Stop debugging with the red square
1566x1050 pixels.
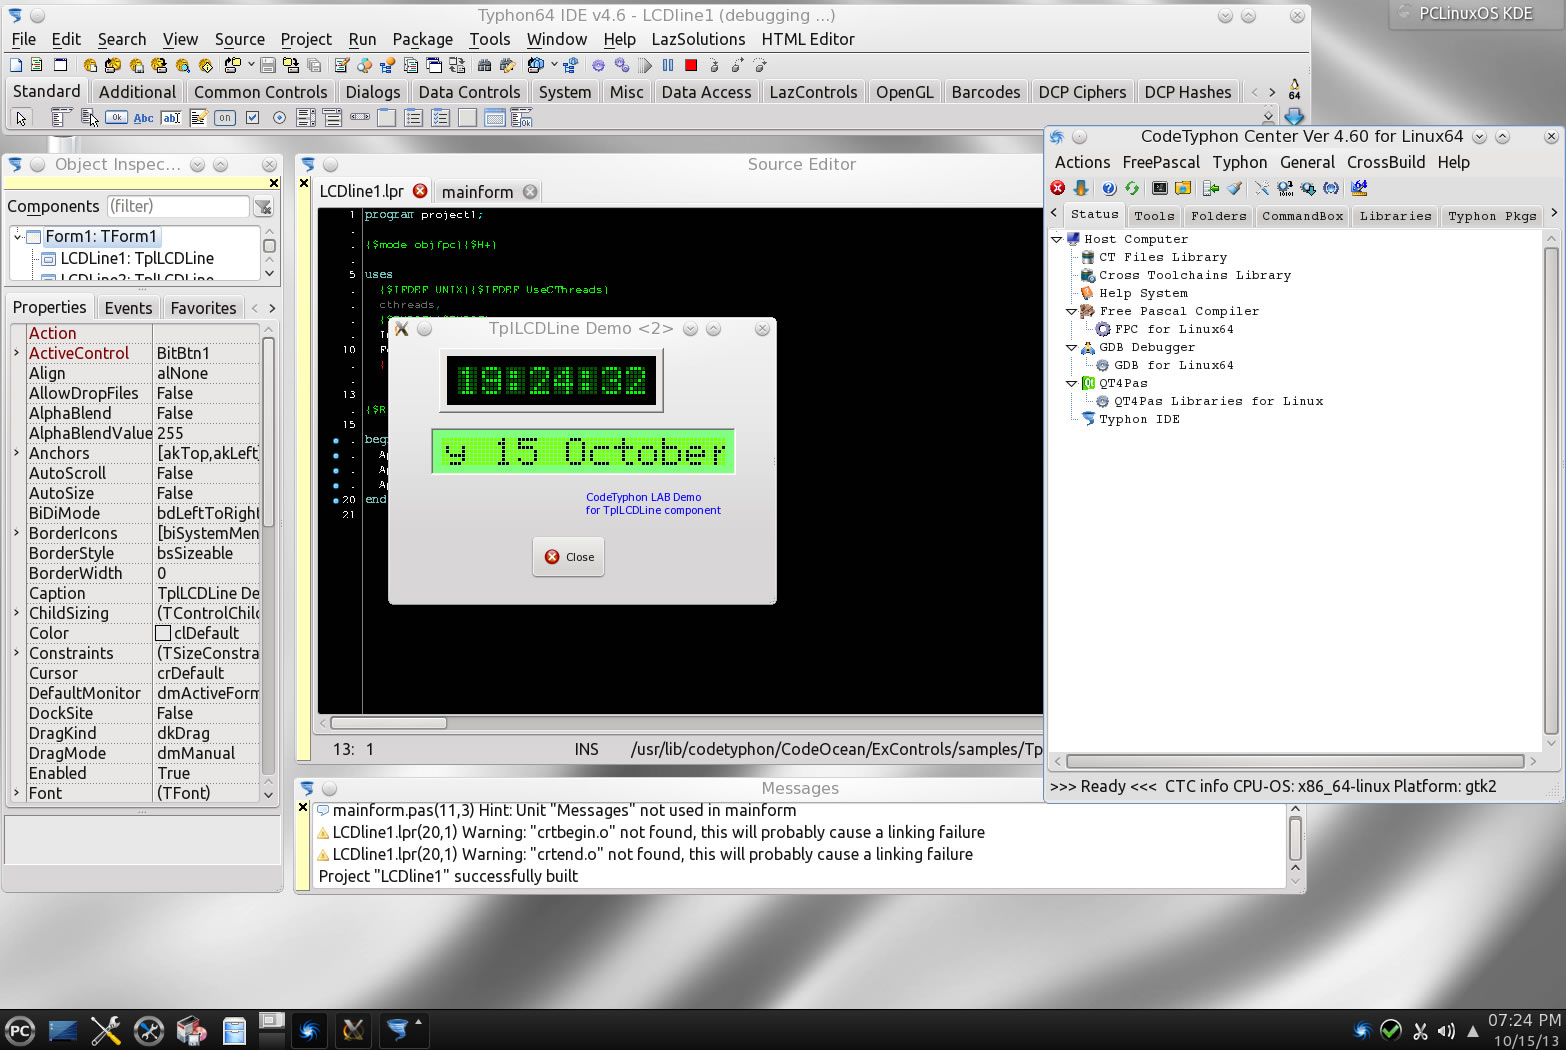pyautogui.click(x=691, y=65)
